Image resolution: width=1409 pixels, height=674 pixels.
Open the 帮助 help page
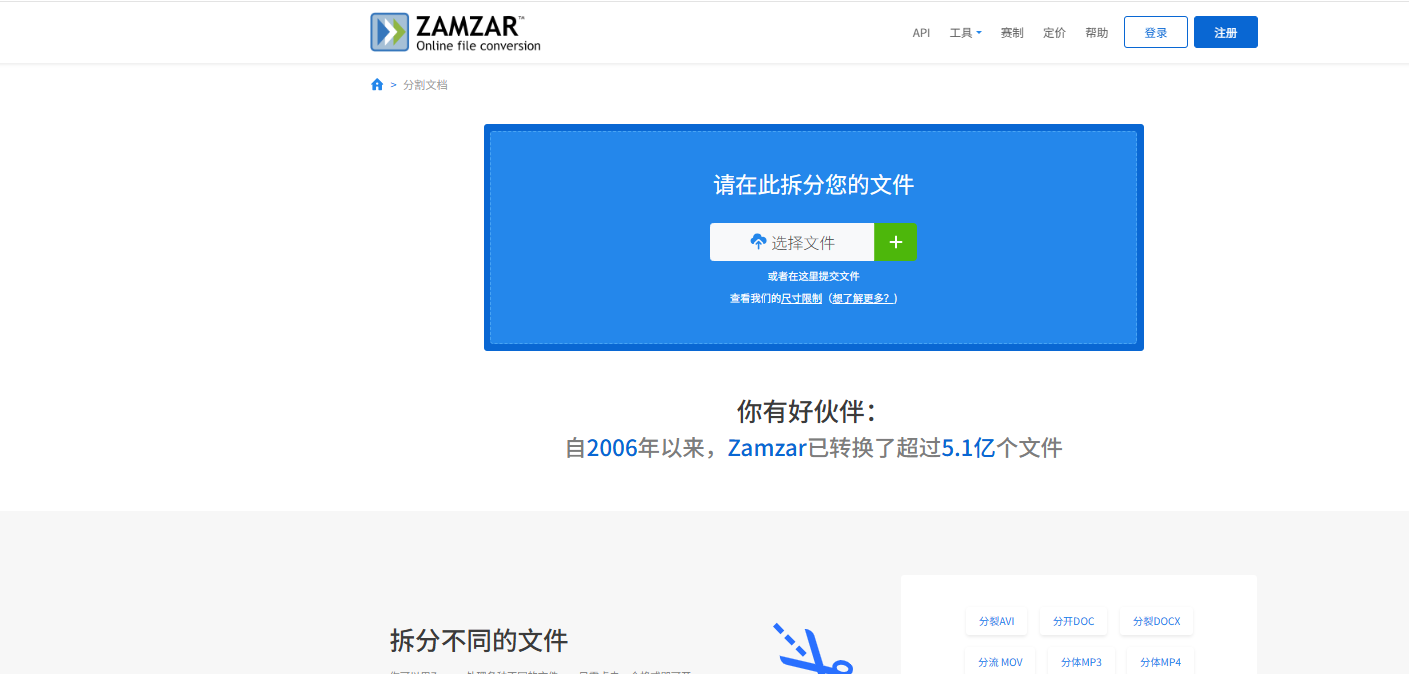click(1096, 33)
